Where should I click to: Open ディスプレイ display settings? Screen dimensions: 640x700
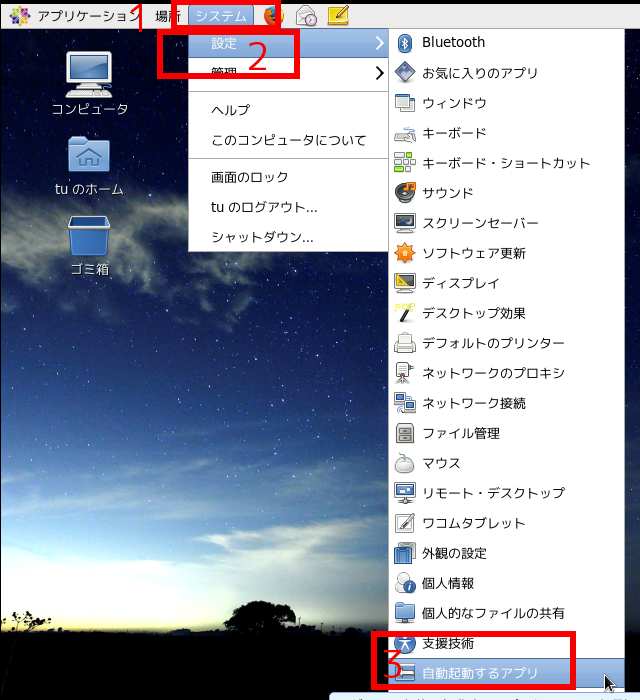coord(460,283)
